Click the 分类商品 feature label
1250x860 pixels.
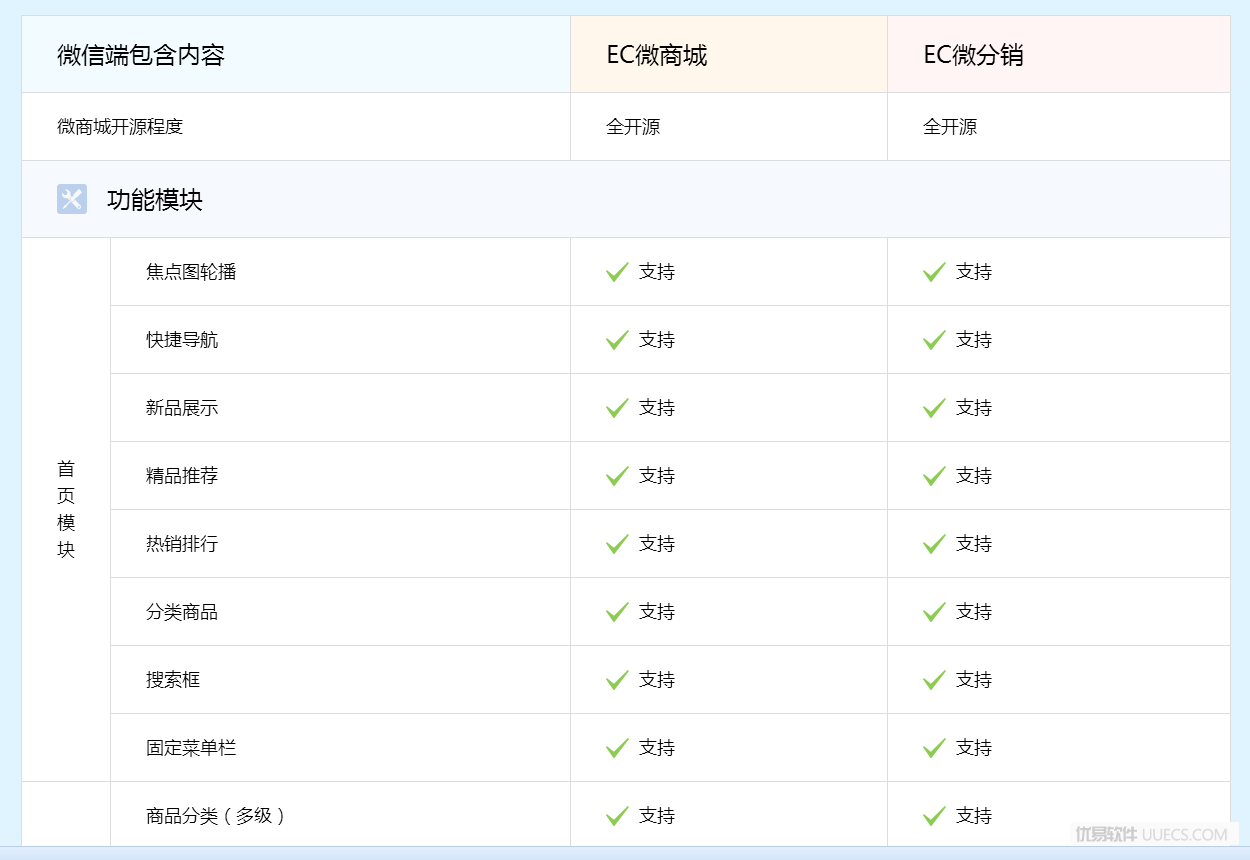pyautogui.click(x=182, y=612)
